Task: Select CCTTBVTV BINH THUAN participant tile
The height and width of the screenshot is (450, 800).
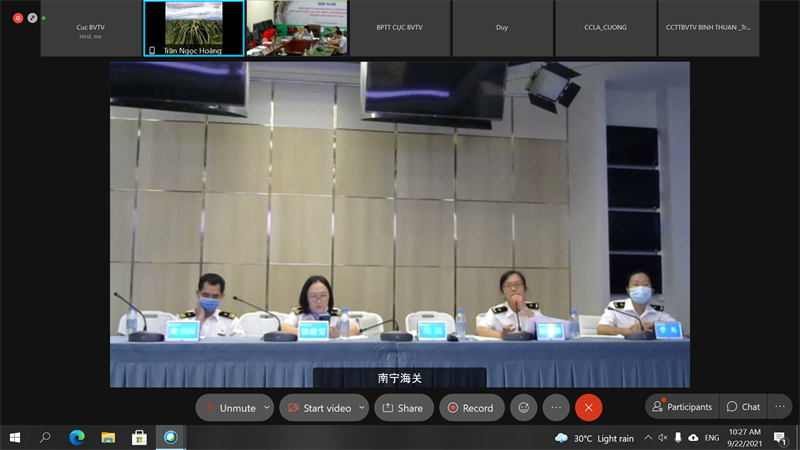Action: [x=709, y=28]
